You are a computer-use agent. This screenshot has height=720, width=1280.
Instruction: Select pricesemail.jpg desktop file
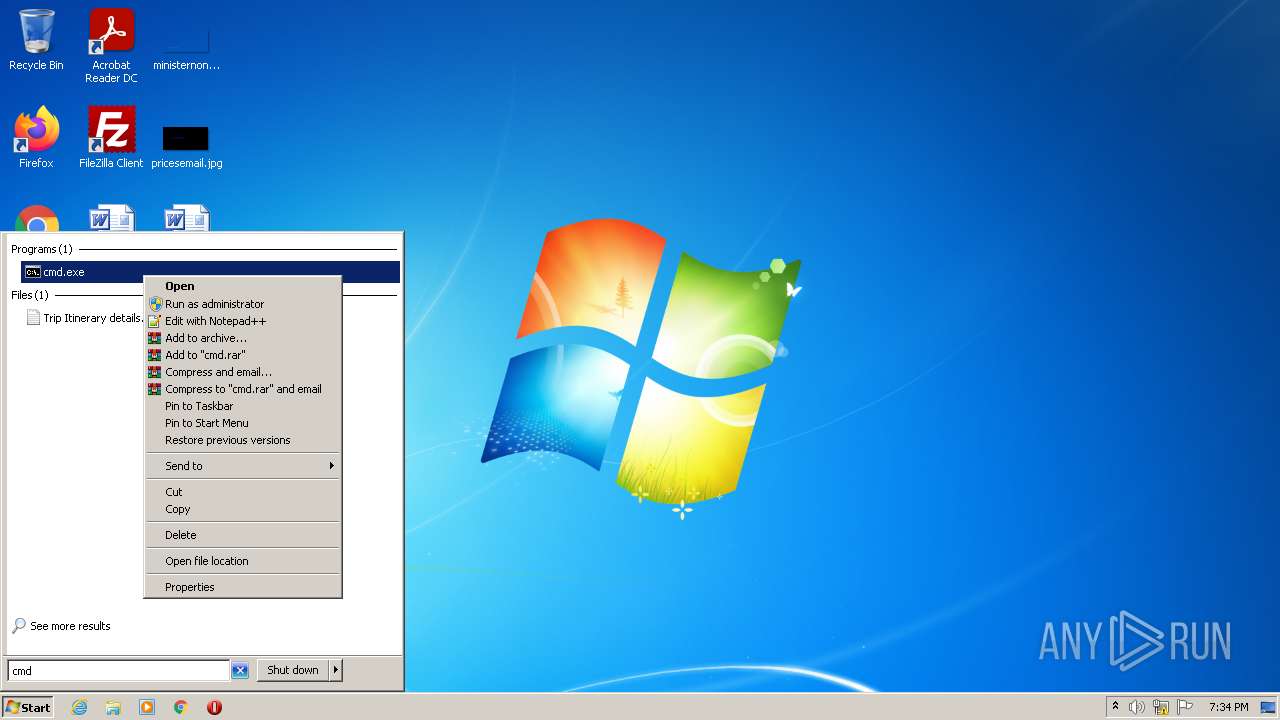coord(187,146)
